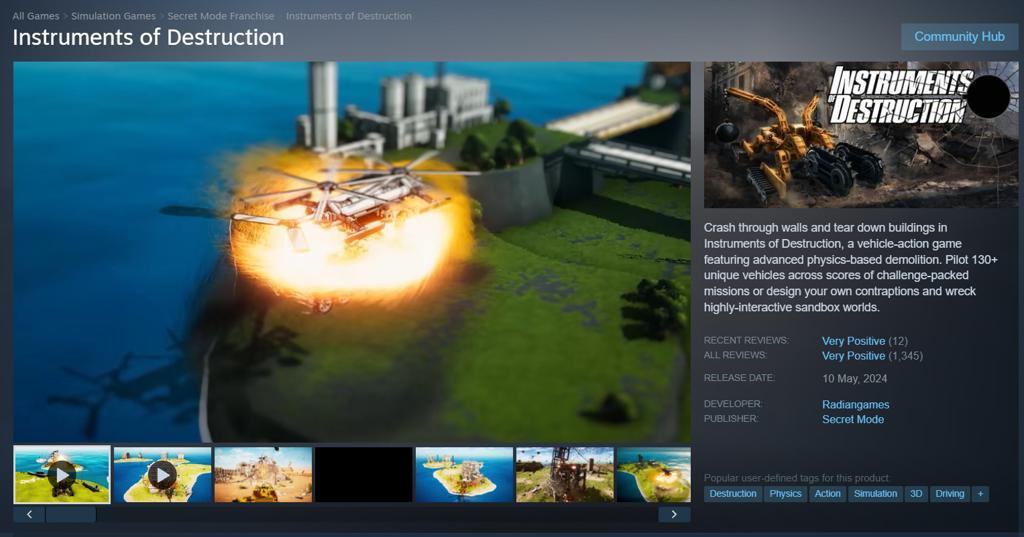Select the Driving tag
Image resolution: width=1024 pixels, height=537 pixels.
[x=950, y=494]
